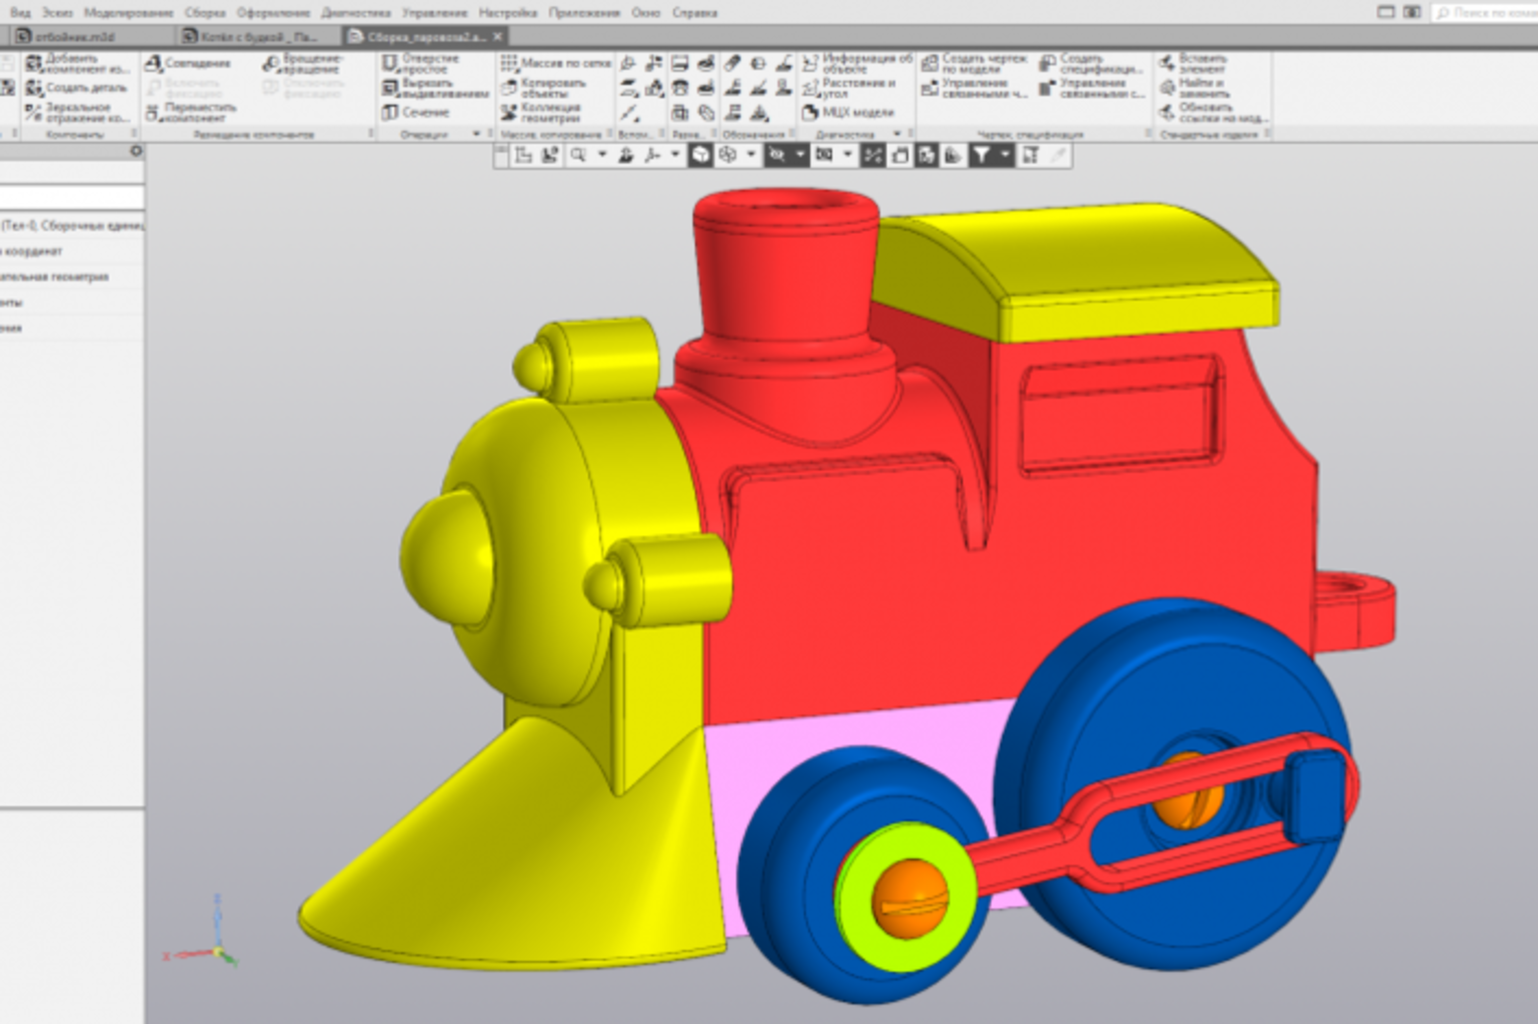Screen dimensions: 1538x1024
Task: Expand the Диагностика group dropdown arrow
Action: tap(897, 134)
